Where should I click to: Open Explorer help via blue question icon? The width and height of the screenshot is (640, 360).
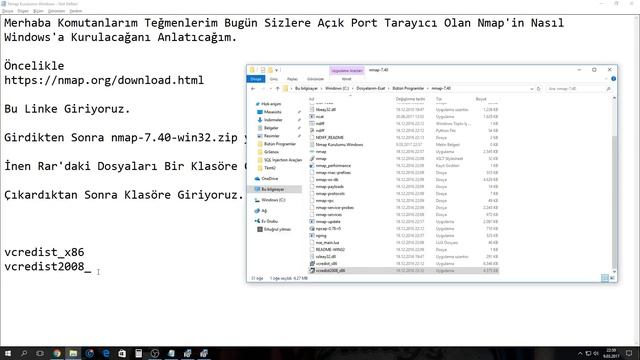coord(613,79)
